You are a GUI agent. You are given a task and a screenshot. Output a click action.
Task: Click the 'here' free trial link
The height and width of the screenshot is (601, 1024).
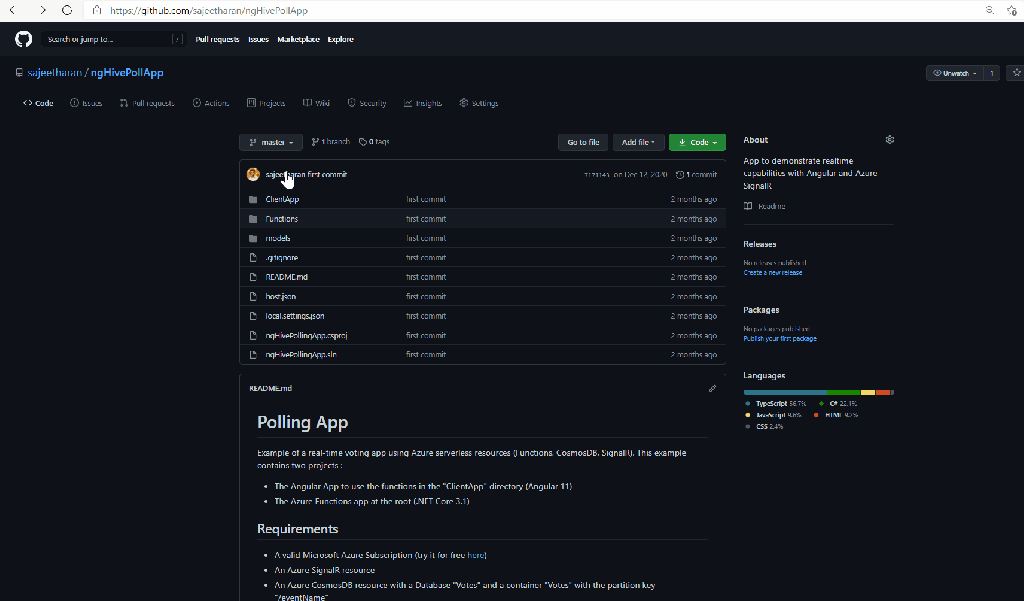(x=476, y=555)
